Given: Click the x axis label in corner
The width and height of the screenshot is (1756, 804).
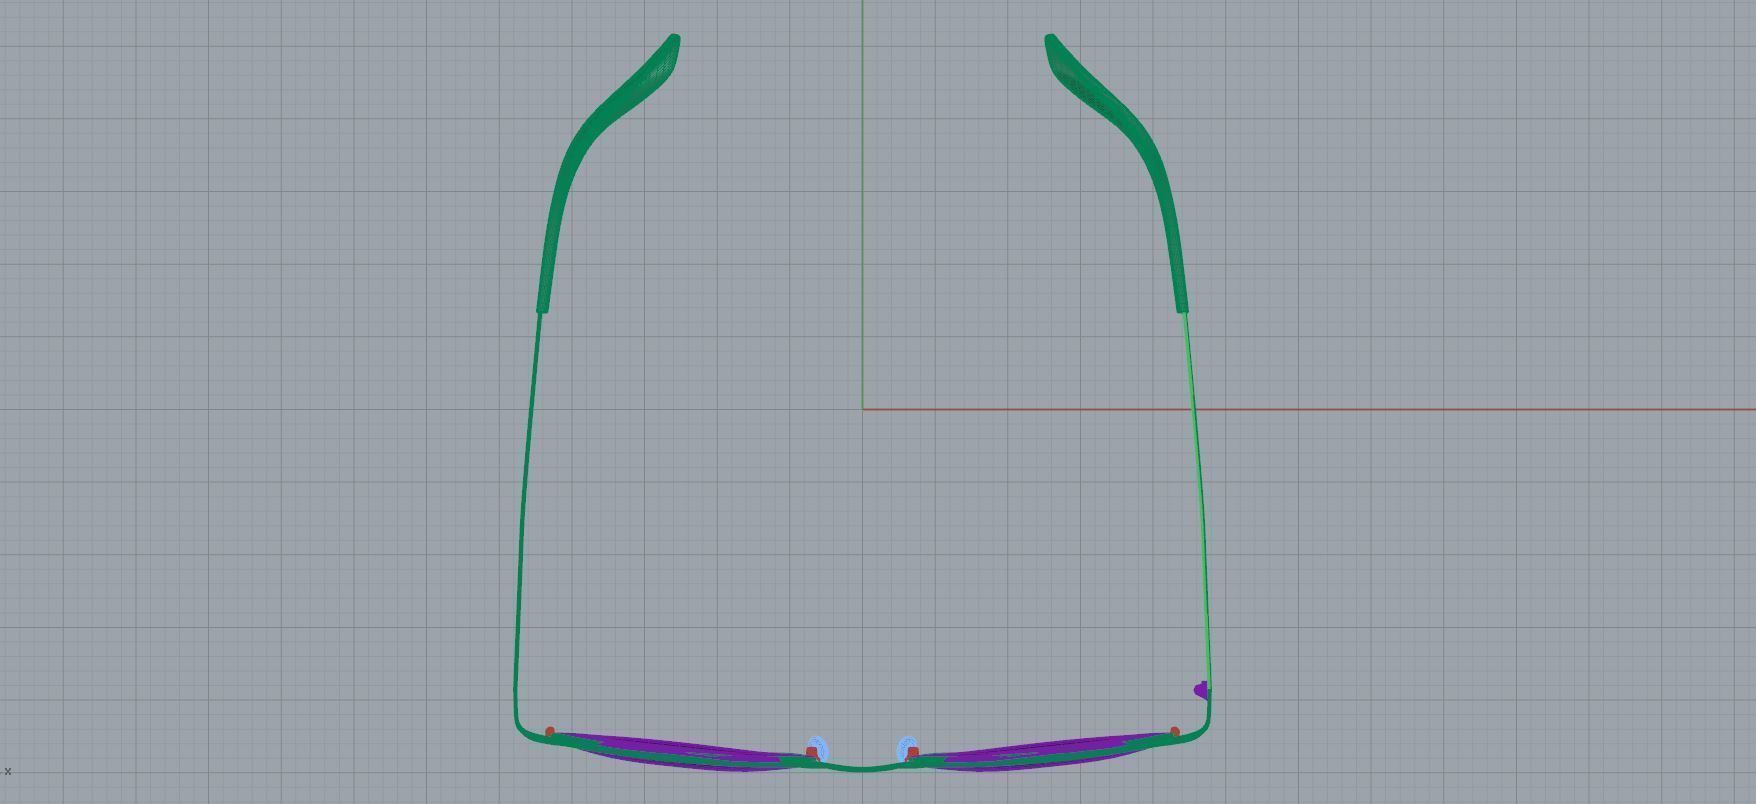Looking at the screenshot, I should point(7,771).
